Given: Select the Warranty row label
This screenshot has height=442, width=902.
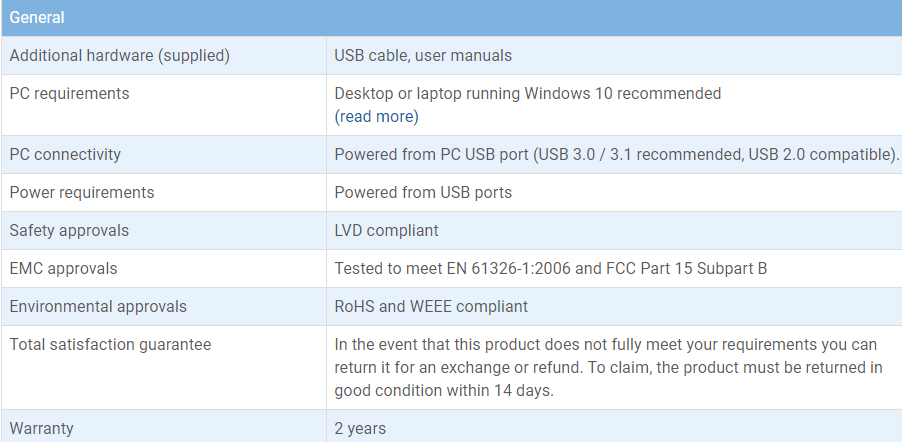Looking at the screenshot, I should [41, 428].
